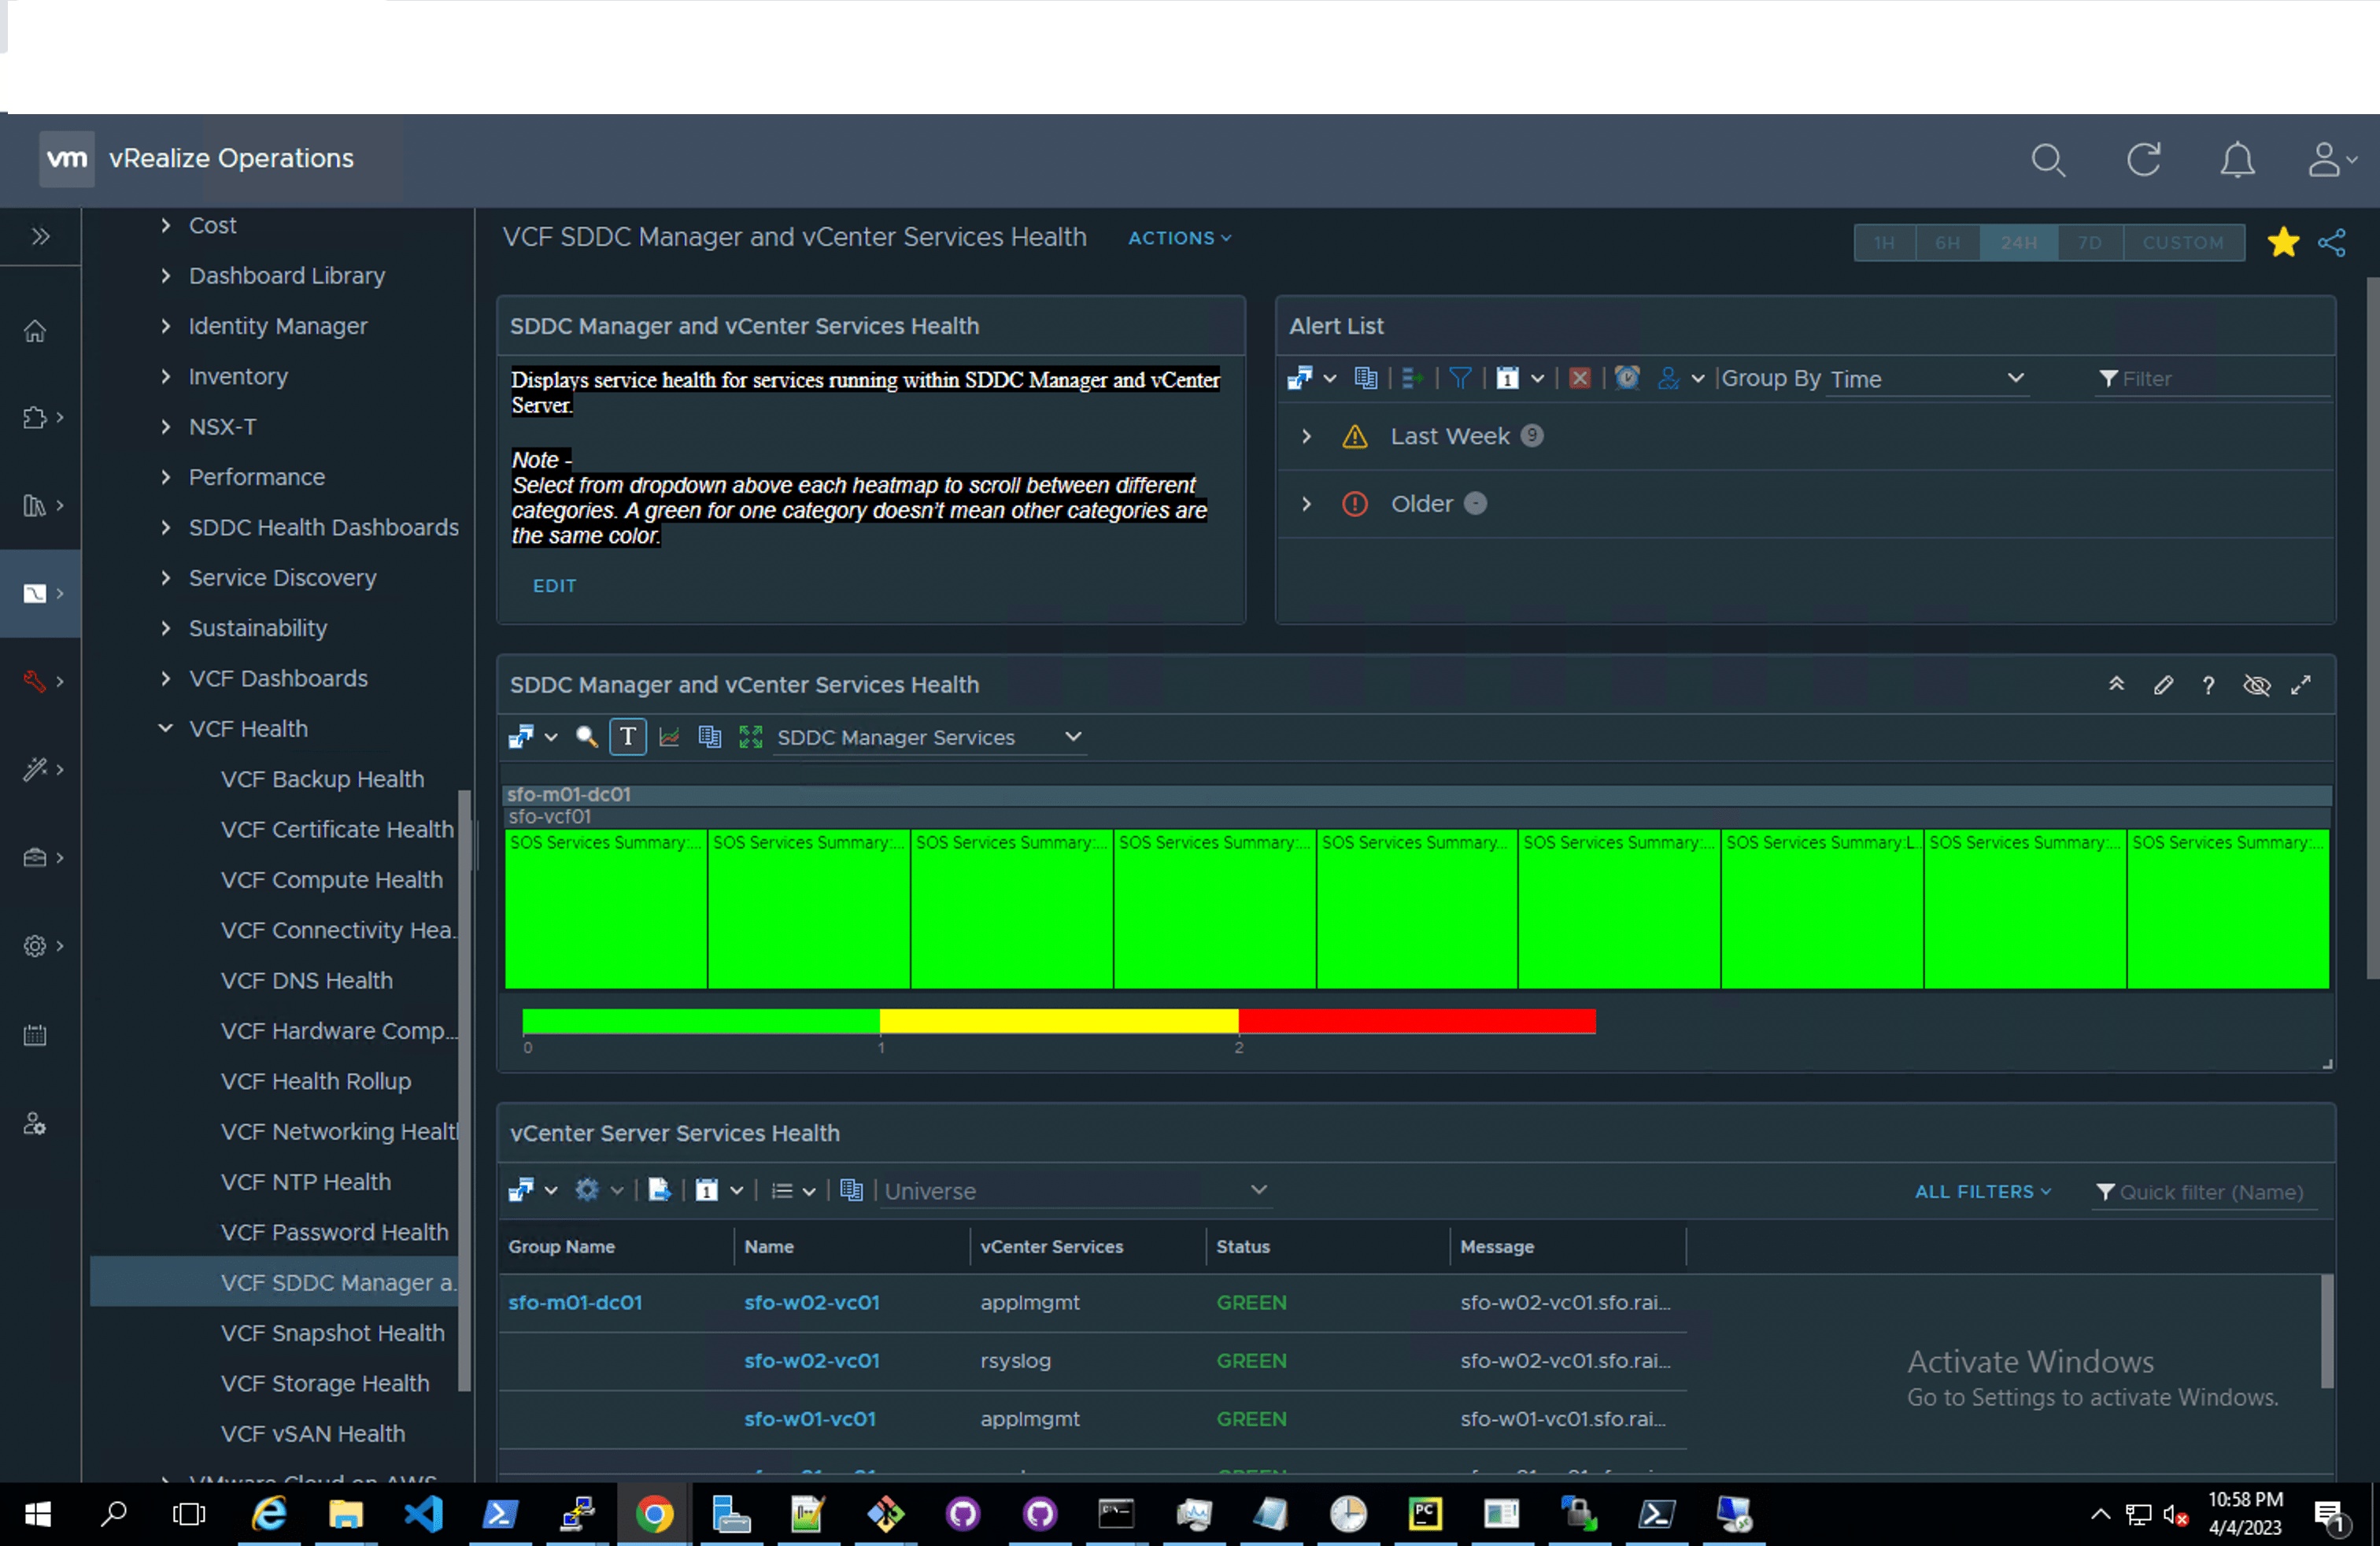Screen dimensions: 2380x1546
Task: Click the EDIT link in the description widget
Action: [554, 585]
